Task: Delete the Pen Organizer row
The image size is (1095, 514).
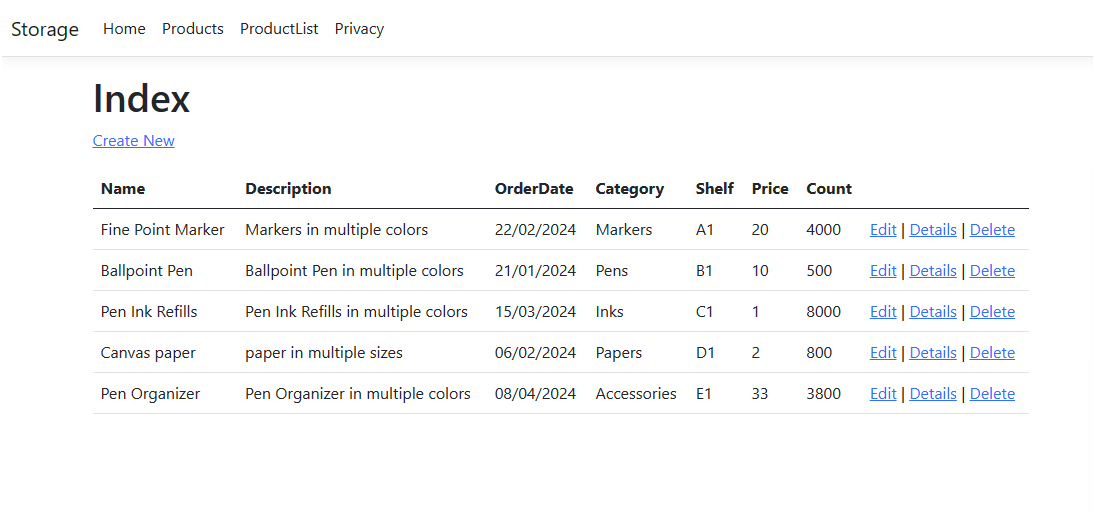Action: tap(992, 394)
